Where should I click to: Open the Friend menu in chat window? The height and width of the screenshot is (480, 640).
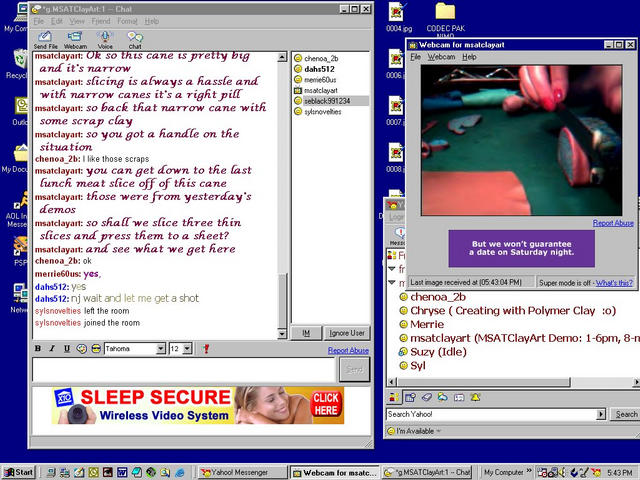pyautogui.click(x=101, y=21)
